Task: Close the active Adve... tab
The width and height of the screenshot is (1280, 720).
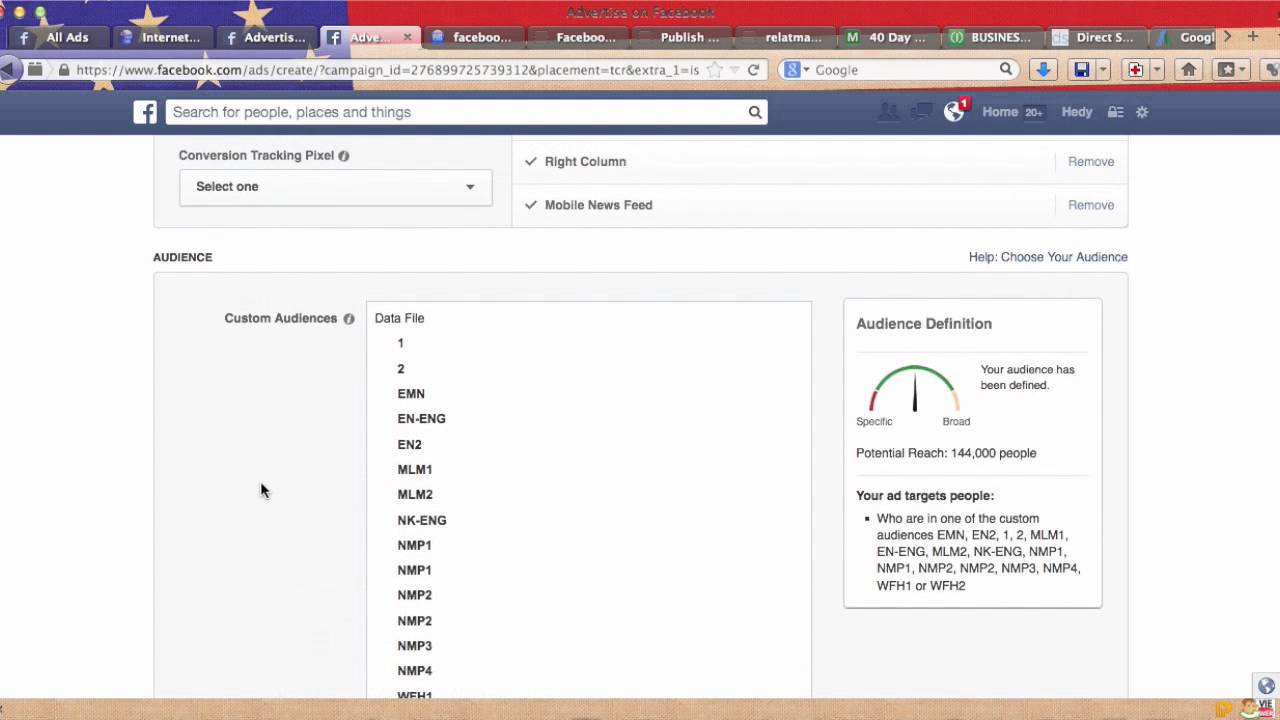Action: (x=407, y=37)
